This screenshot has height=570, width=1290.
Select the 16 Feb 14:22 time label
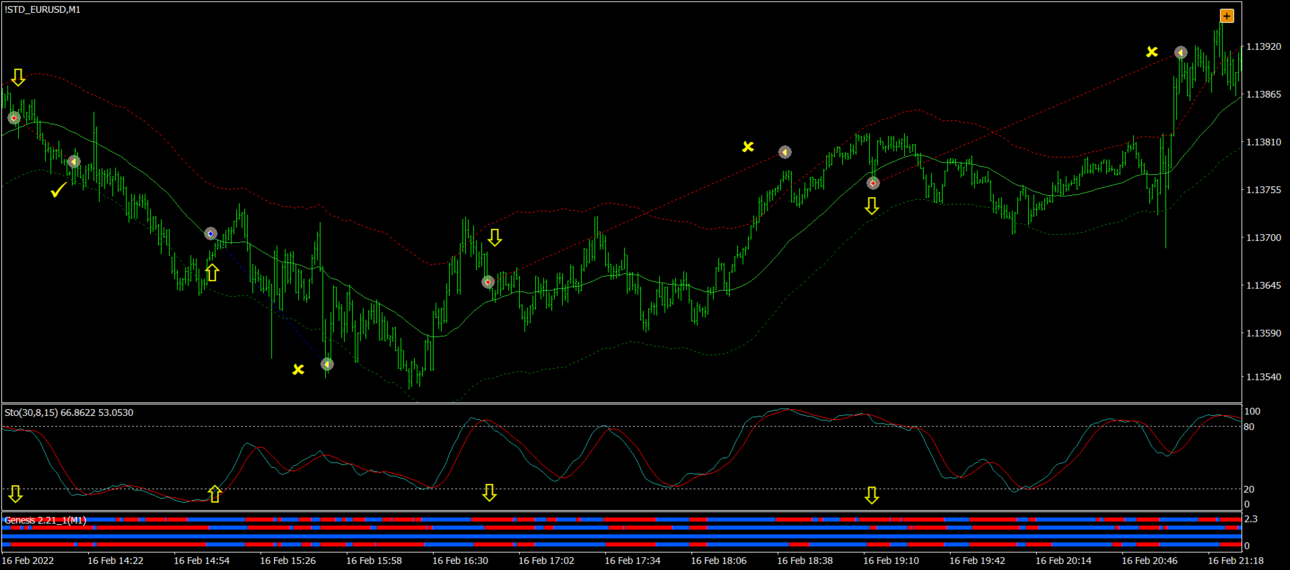(116, 561)
